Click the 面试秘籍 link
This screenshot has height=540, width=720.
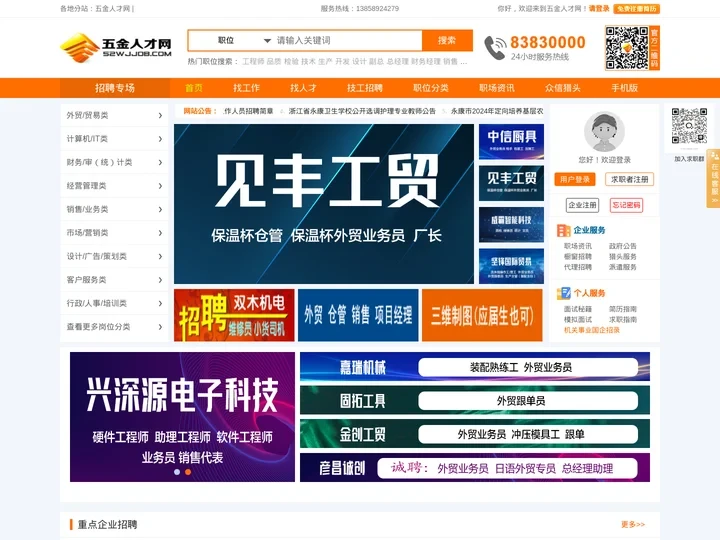(578, 309)
